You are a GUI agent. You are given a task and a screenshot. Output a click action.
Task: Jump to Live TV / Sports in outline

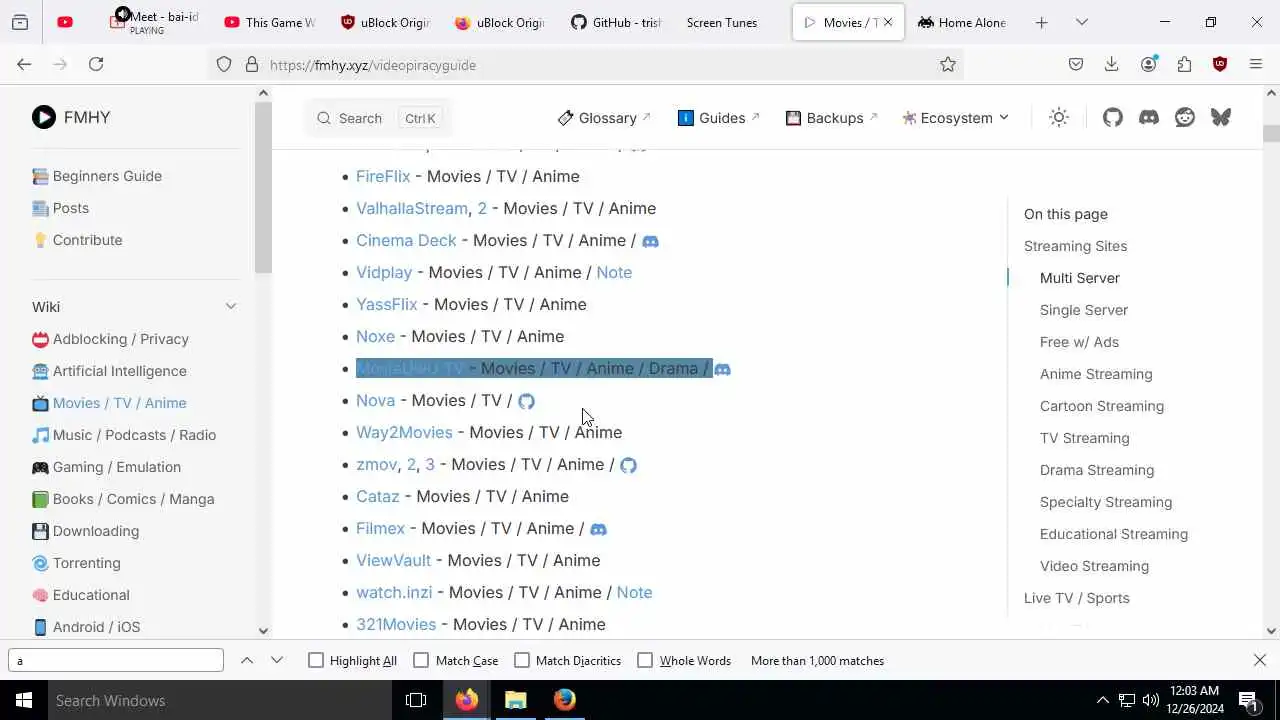tap(1077, 598)
